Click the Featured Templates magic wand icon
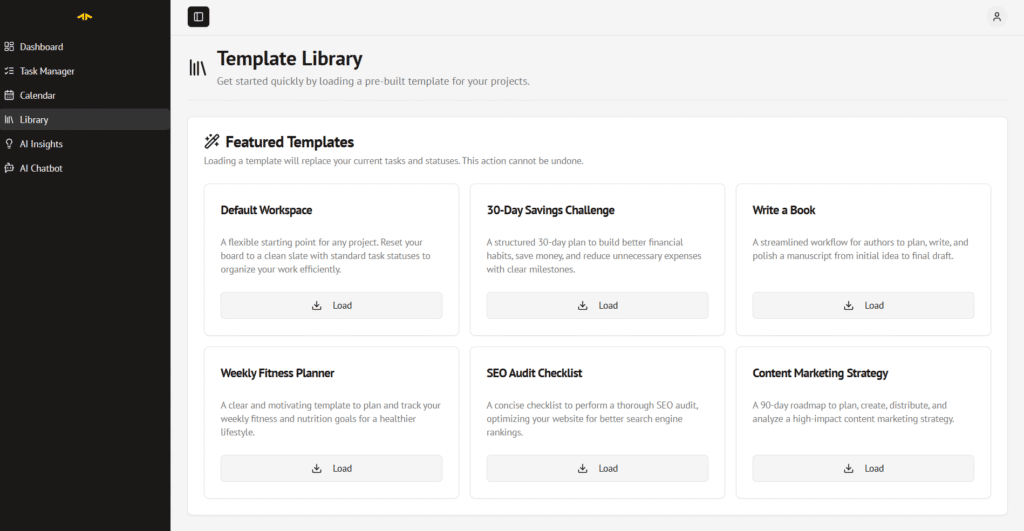 click(x=212, y=142)
